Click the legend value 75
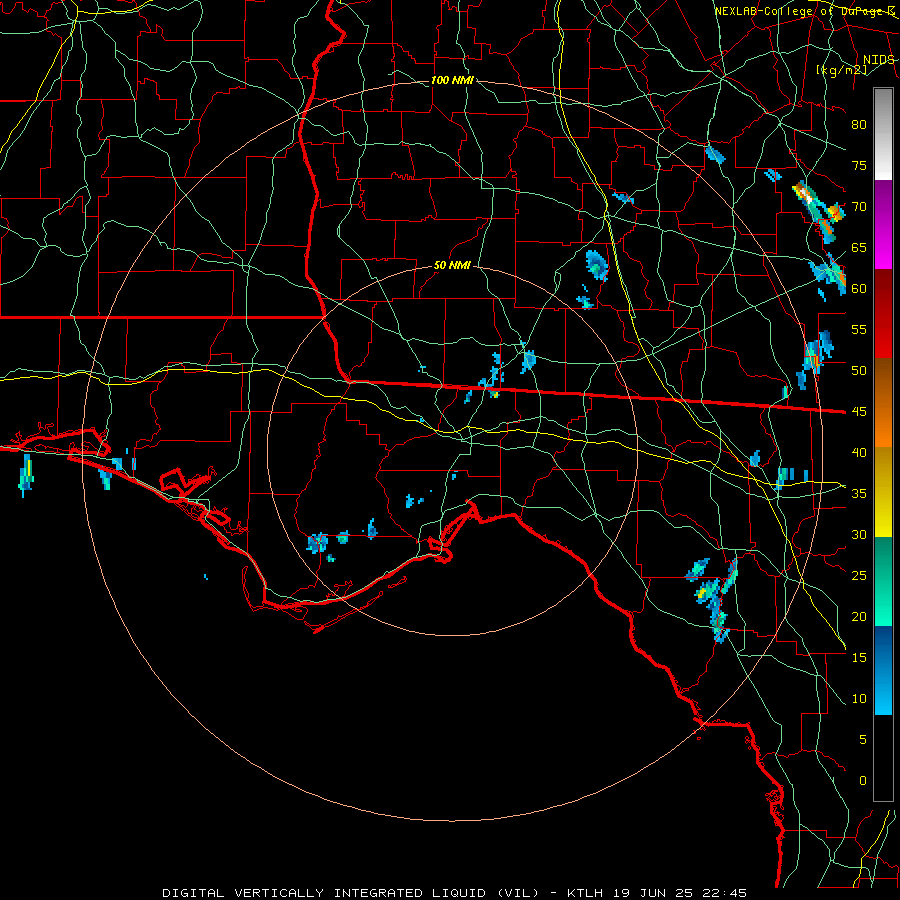The height and width of the screenshot is (900, 900). [x=859, y=166]
